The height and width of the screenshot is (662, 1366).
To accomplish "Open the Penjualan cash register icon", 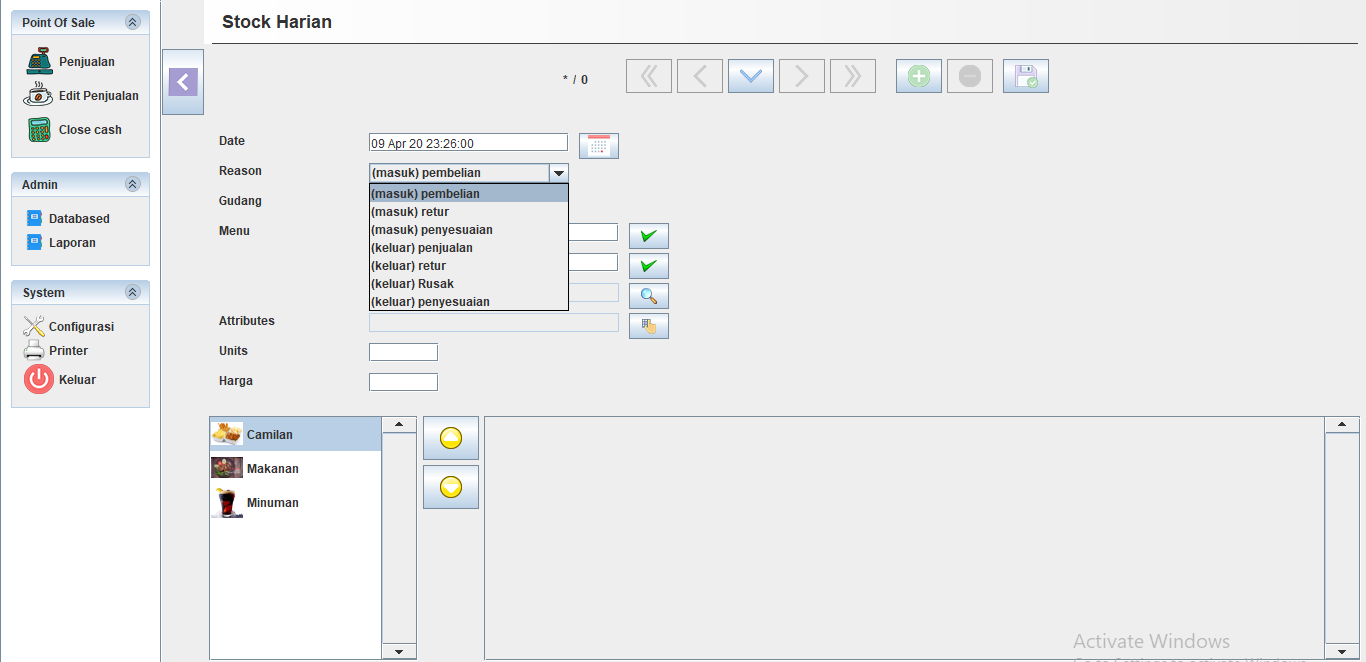I will 40,61.
